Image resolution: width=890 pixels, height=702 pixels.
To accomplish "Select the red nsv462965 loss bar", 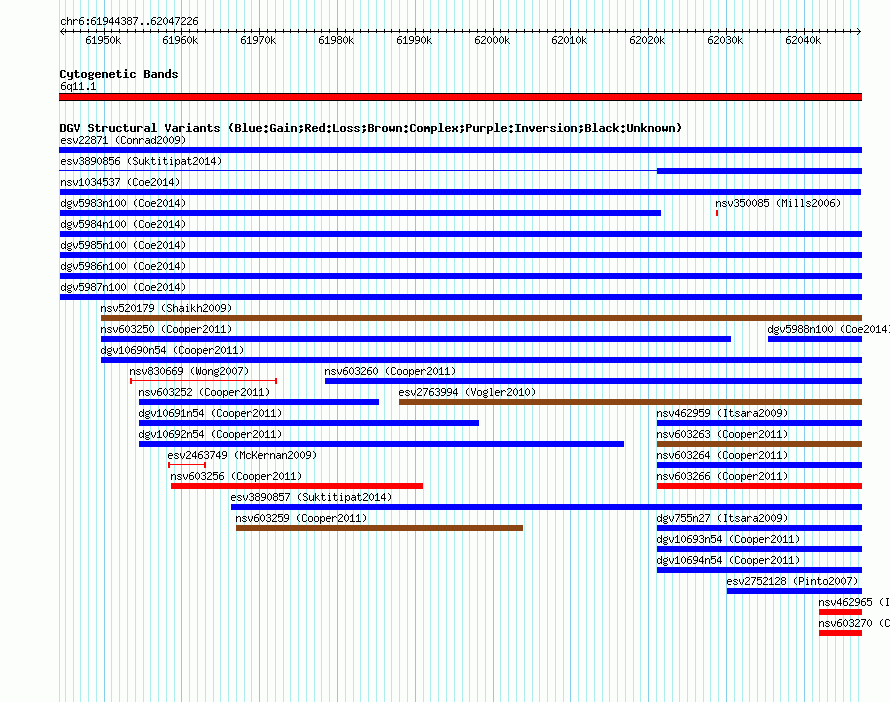I will [x=841, y=612].
